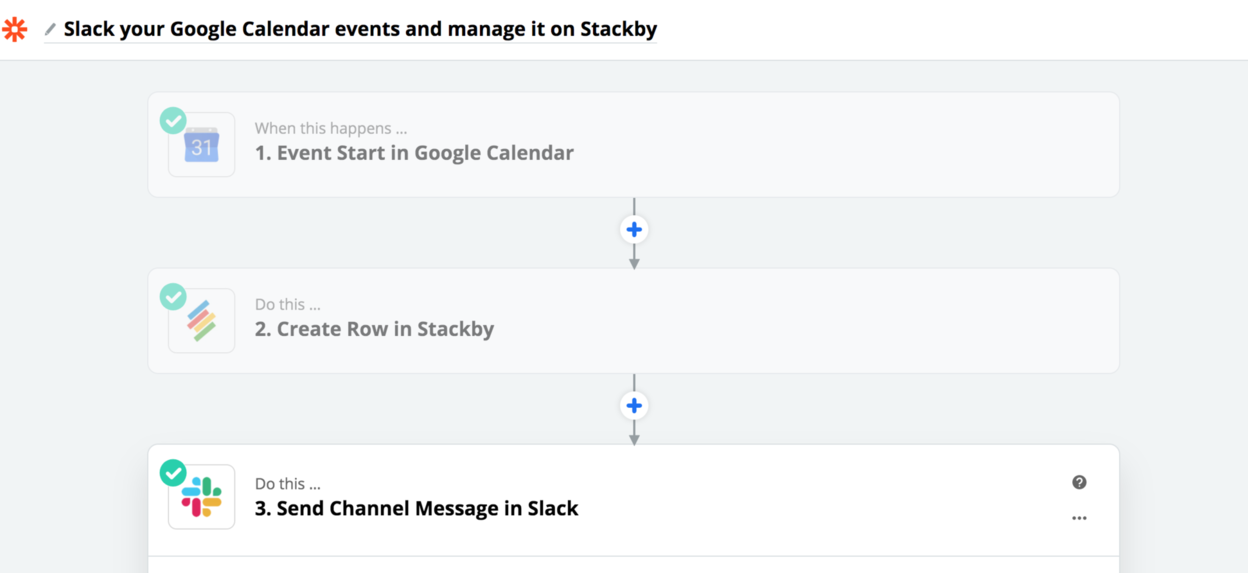Click the green checkmark on the Stackby step
Viewport: 1248px width, 573px height.
pyautogui.click(x=173, y=296)
